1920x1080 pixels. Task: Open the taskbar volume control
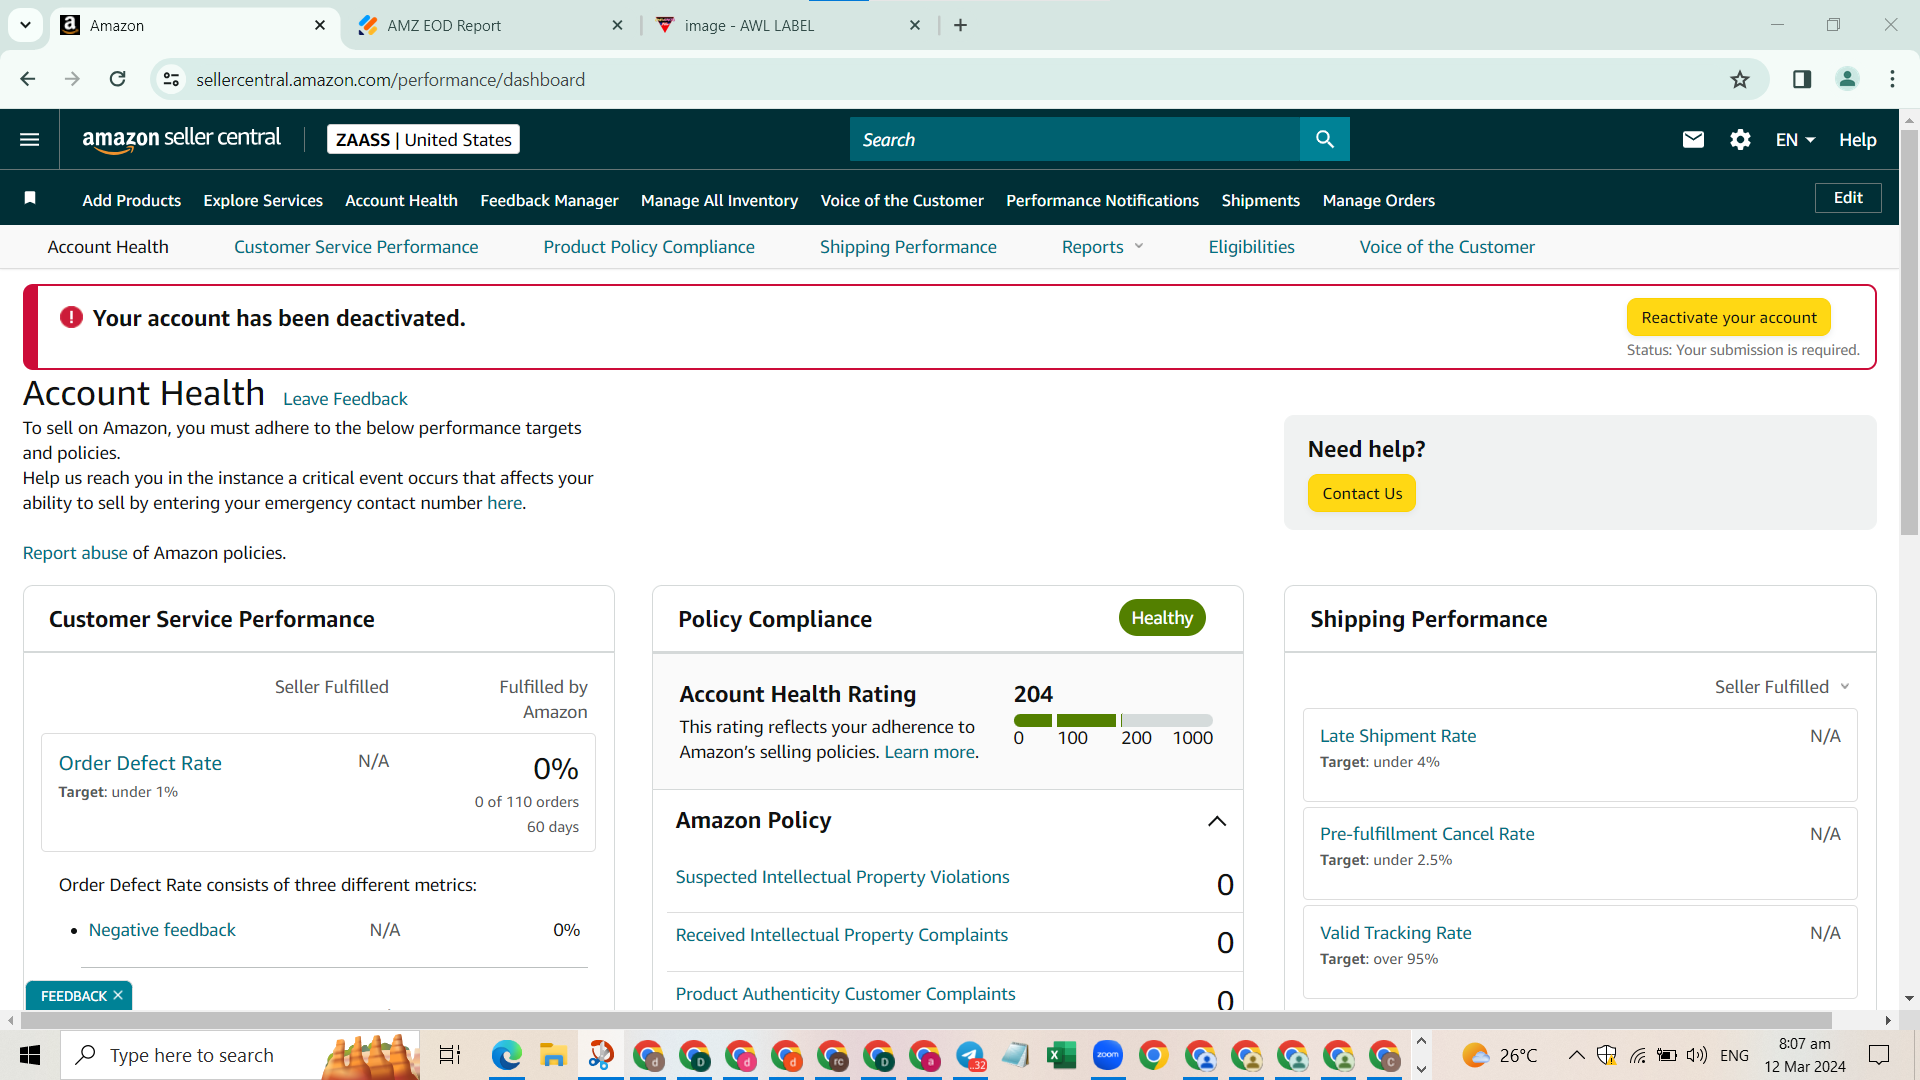1697,1055
